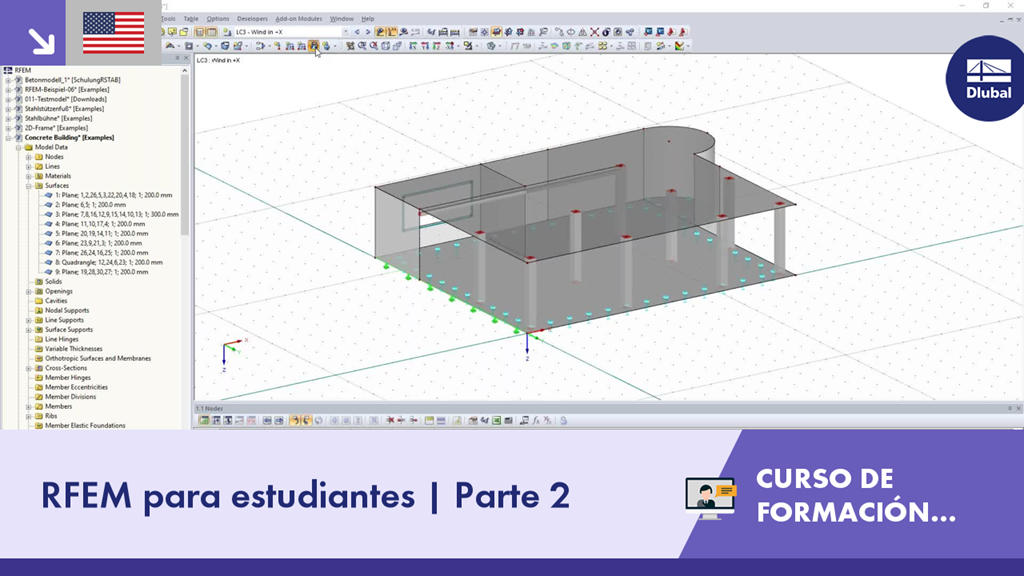1024x576 pixels.
Task: Select surface 8: Quadrangle entry
Action: pos(108,263)
